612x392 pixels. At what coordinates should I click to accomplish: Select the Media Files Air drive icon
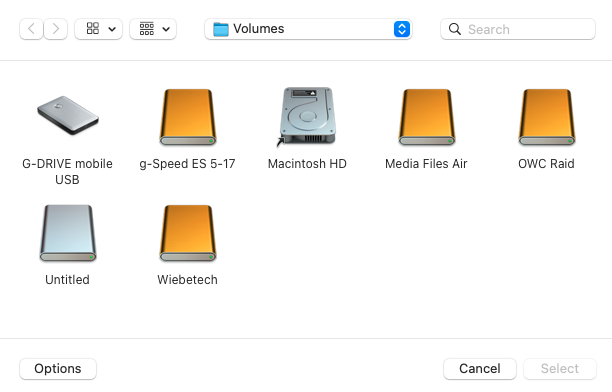(427, 117)
